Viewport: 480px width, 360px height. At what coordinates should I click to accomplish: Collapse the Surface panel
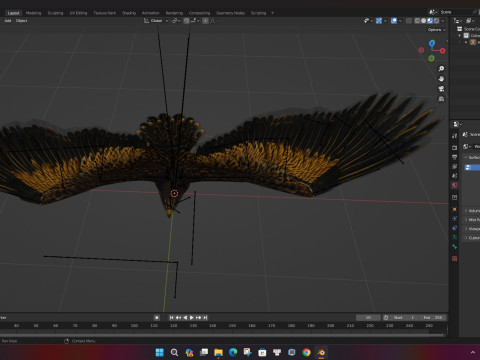(472, 157)
